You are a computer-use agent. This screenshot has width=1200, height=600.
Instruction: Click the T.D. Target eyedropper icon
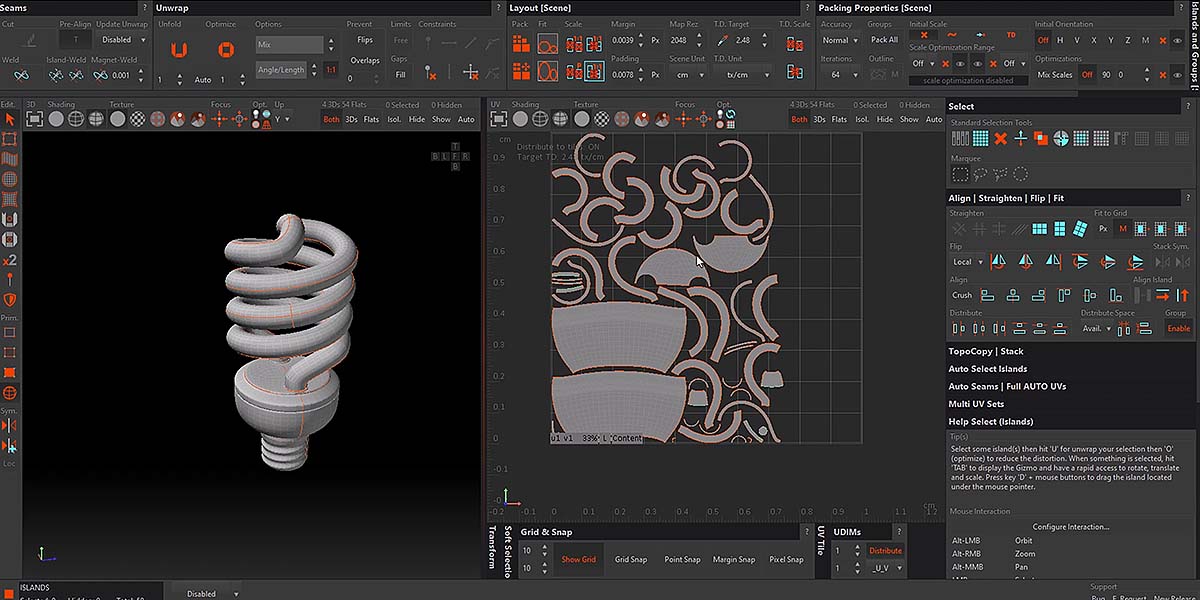coord(722,41)
